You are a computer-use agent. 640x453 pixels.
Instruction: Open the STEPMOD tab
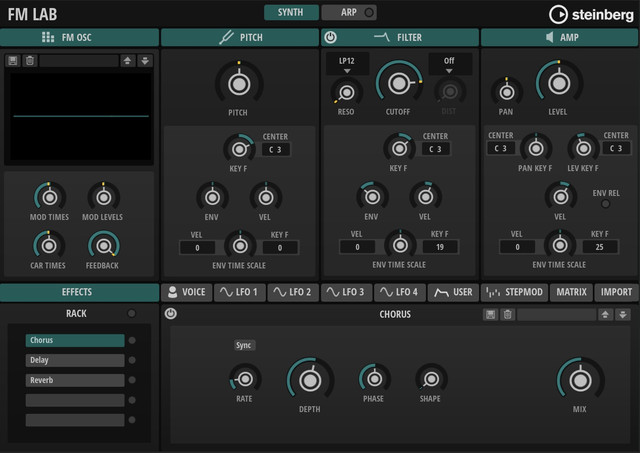(x=514, y=292)
